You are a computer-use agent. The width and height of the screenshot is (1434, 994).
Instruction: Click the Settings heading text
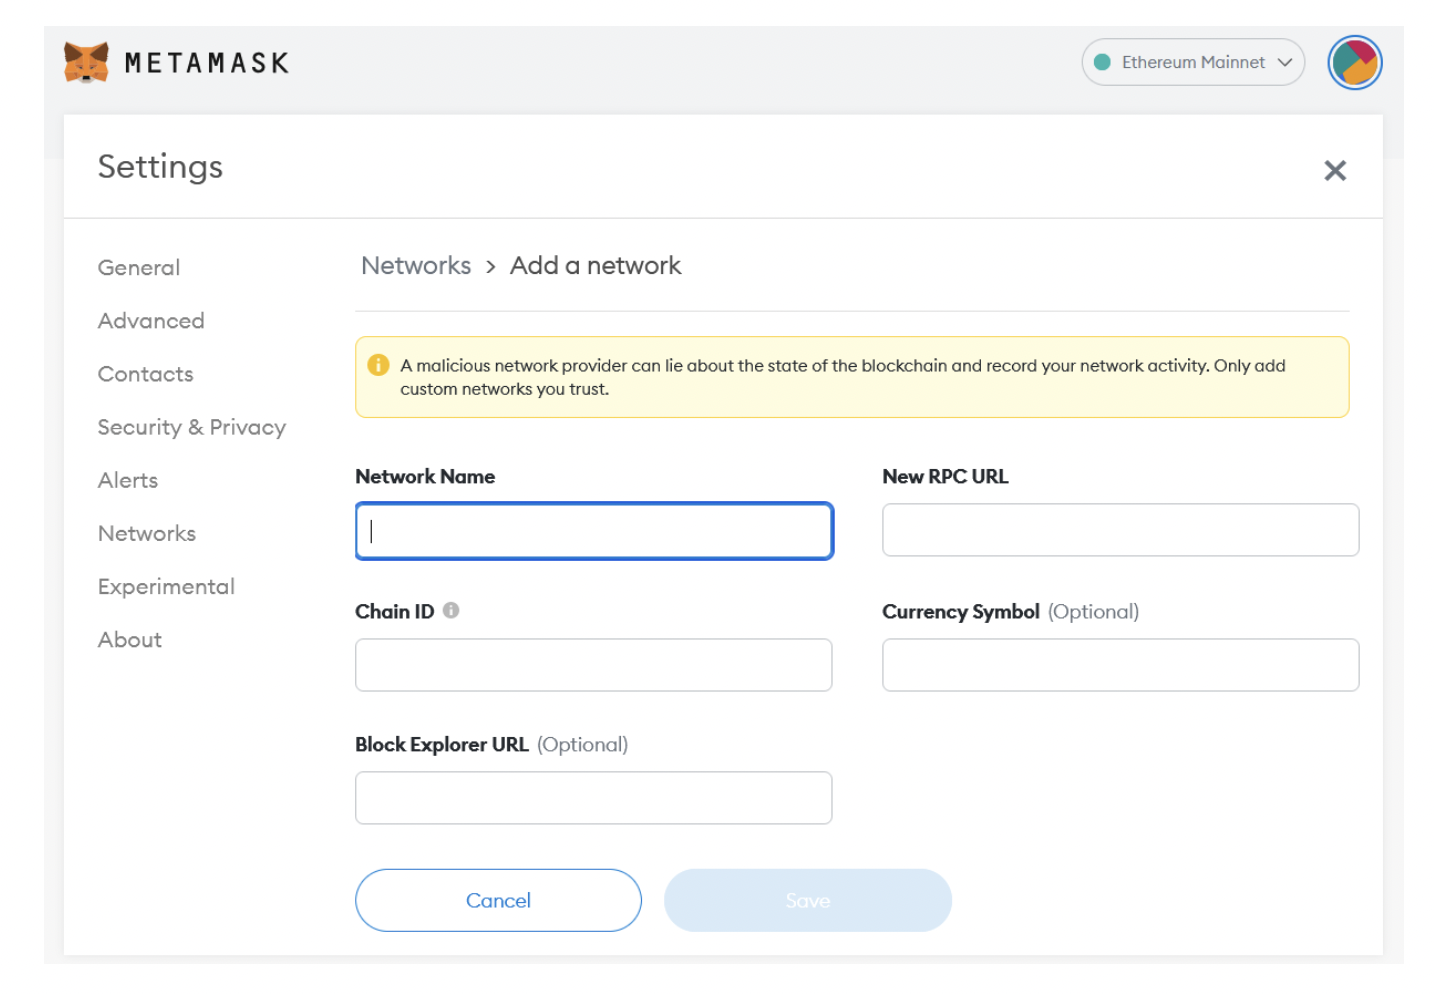pyautogui.click(x=160, y=166)
